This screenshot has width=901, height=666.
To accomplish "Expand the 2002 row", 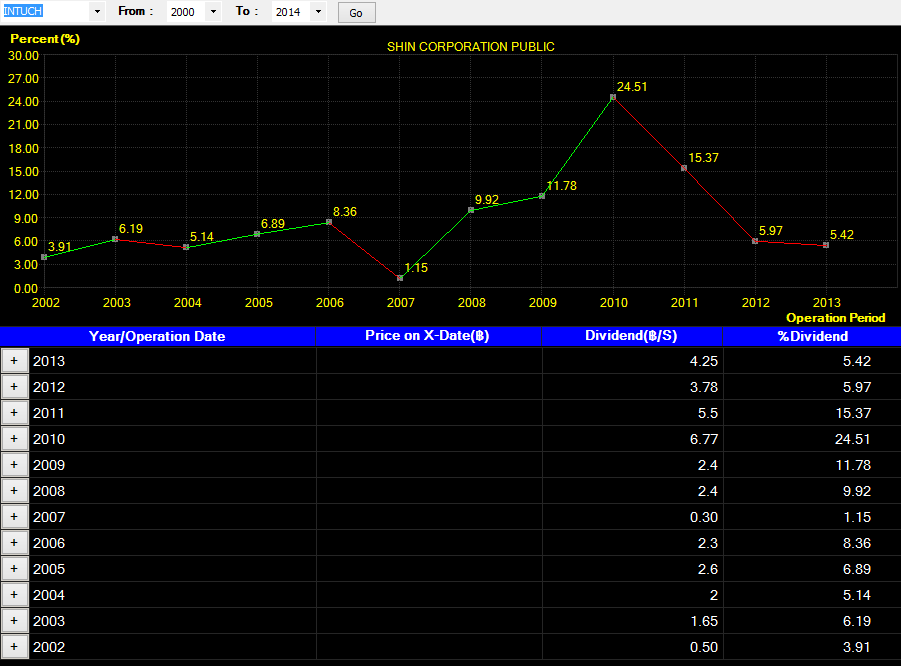I will 14,646.
